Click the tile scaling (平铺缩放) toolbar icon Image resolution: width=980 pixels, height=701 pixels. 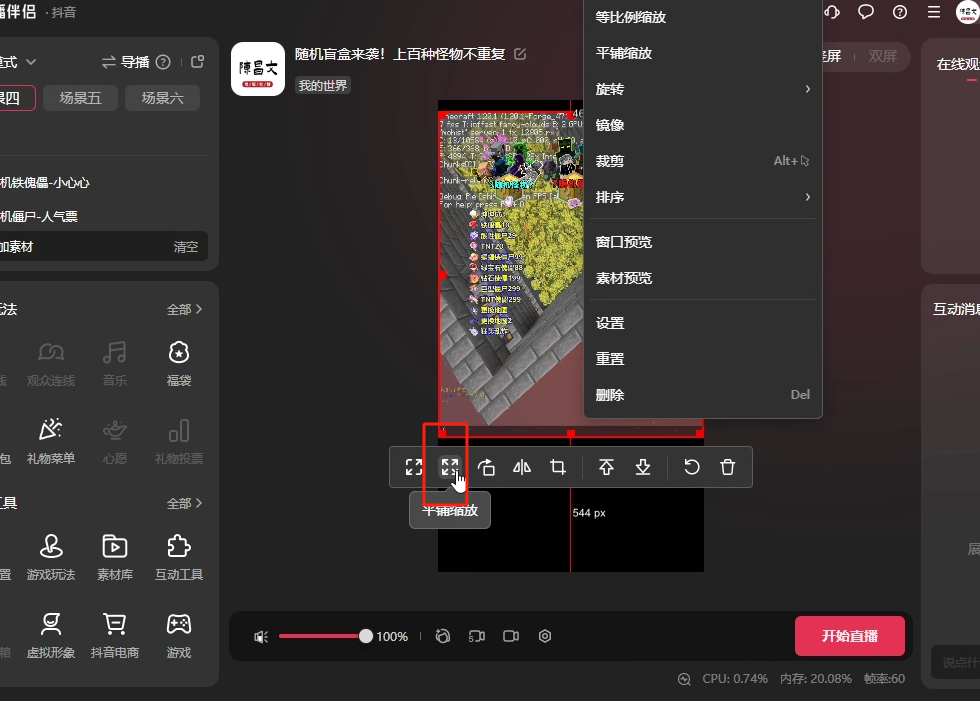[450, 467]
